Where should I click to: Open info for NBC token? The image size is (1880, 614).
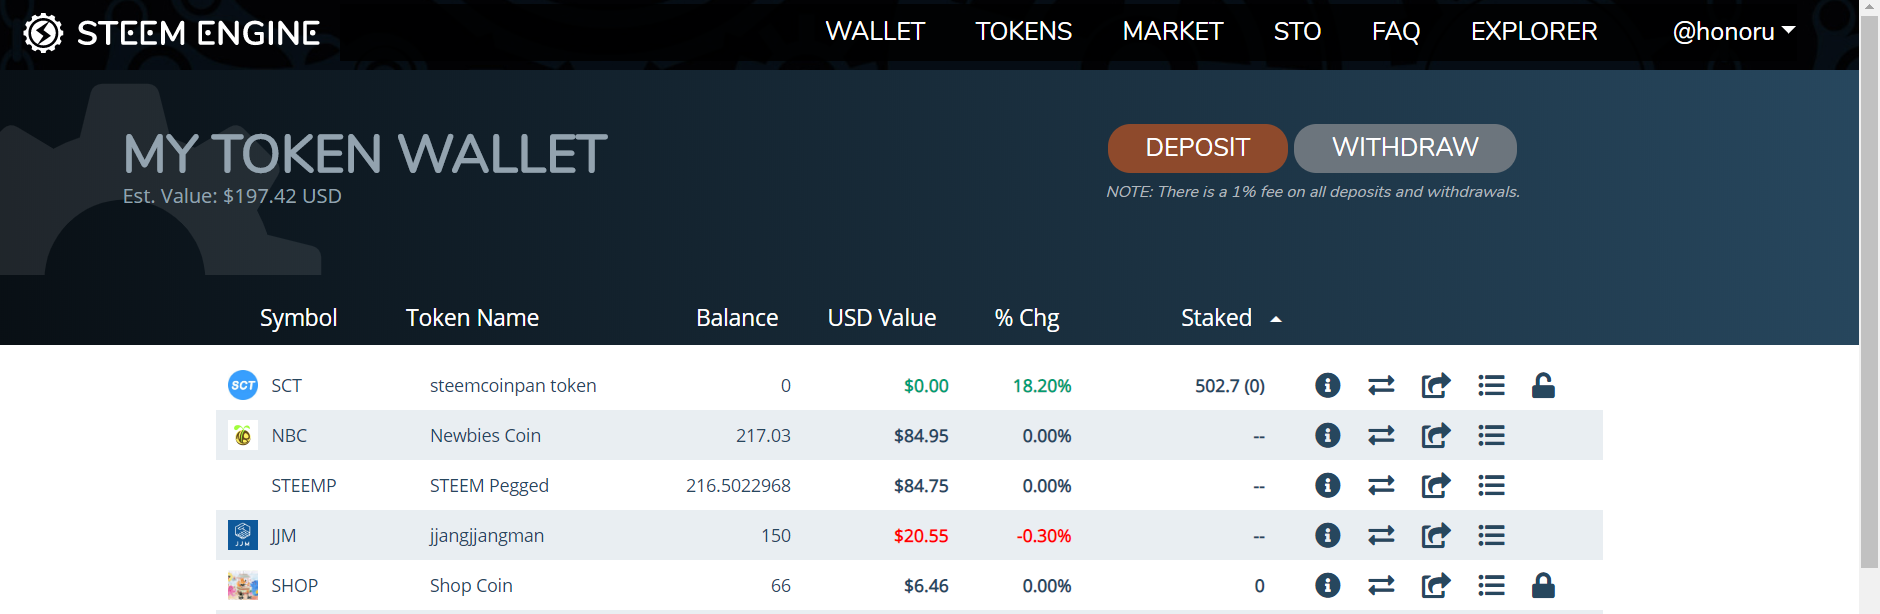(x=1327, y=435)
